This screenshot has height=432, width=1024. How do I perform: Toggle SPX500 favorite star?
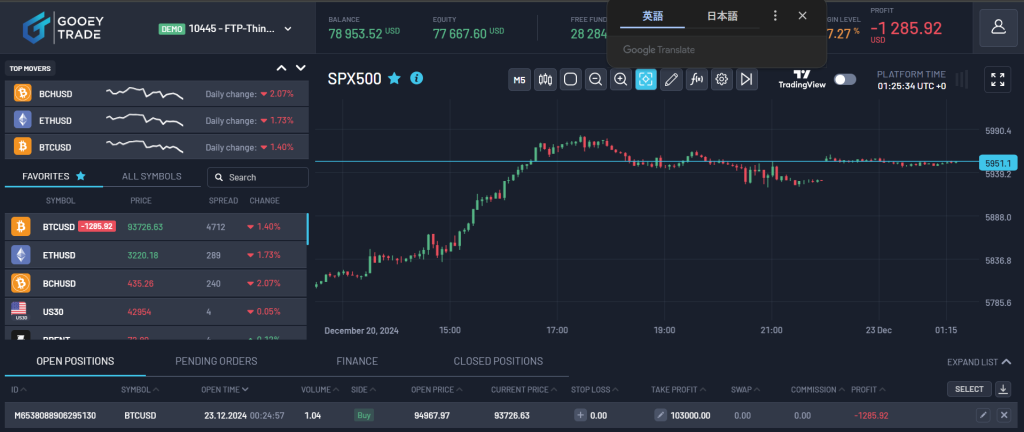coord(394,78)
